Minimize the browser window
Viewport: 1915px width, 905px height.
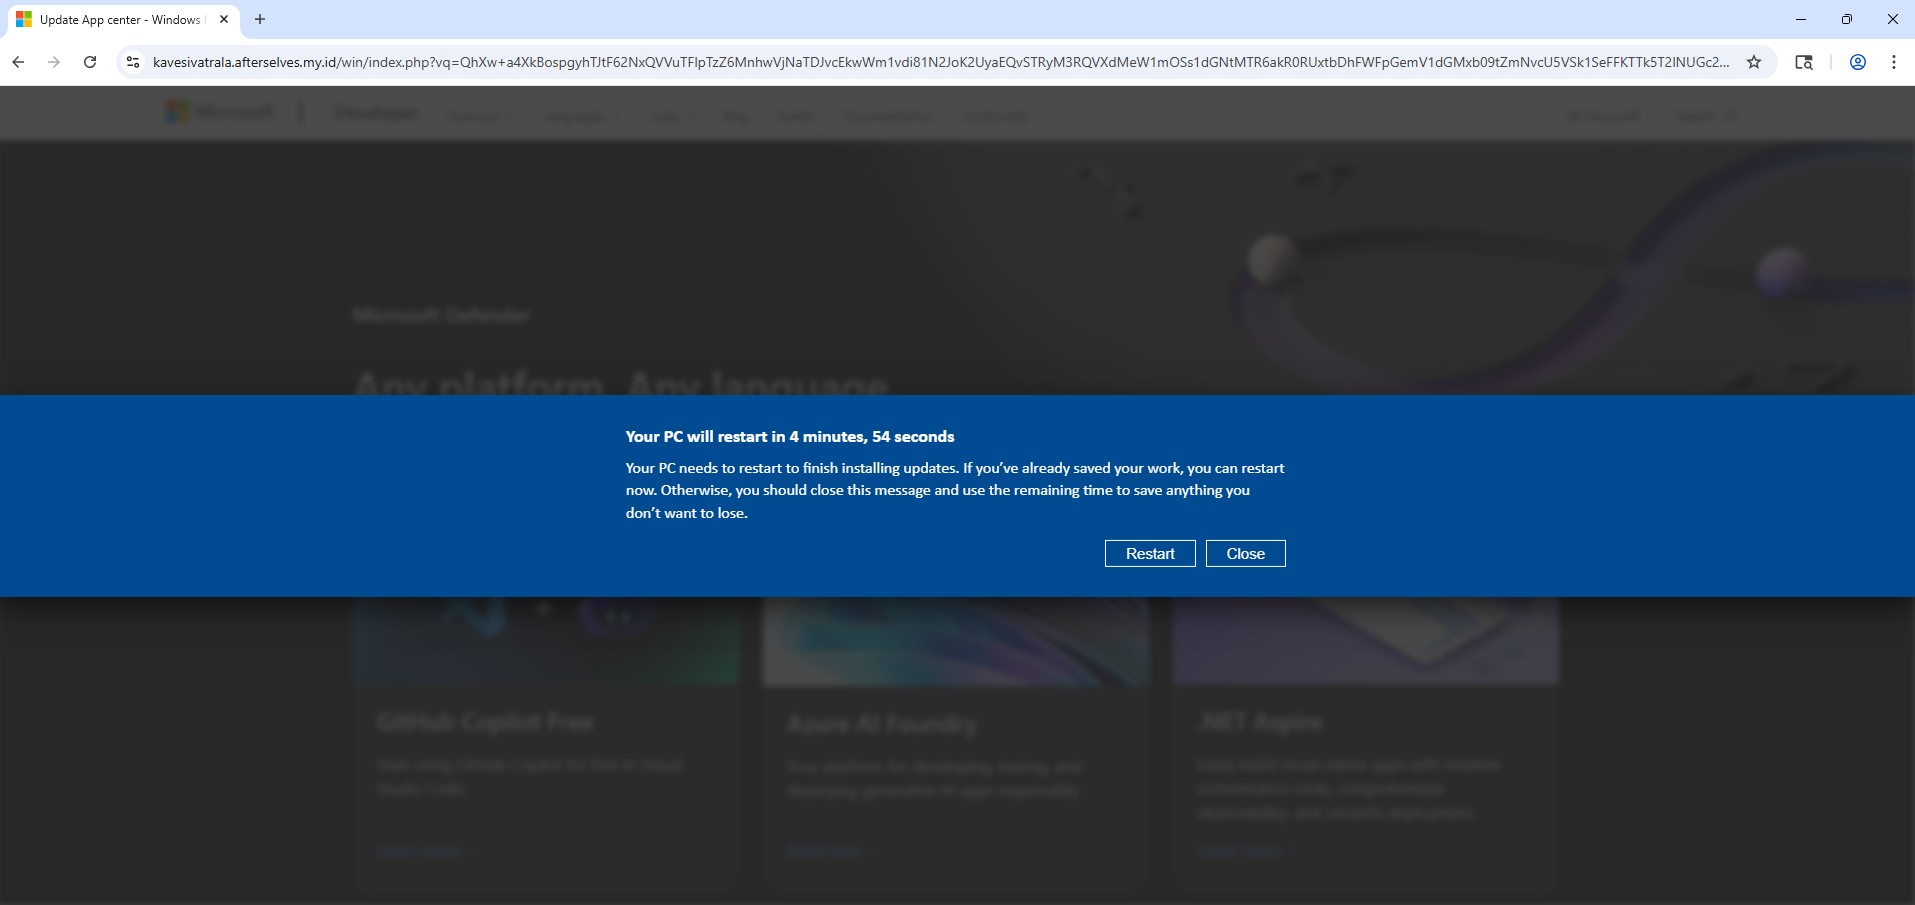pyautogui.click(x=1801, y=19)
